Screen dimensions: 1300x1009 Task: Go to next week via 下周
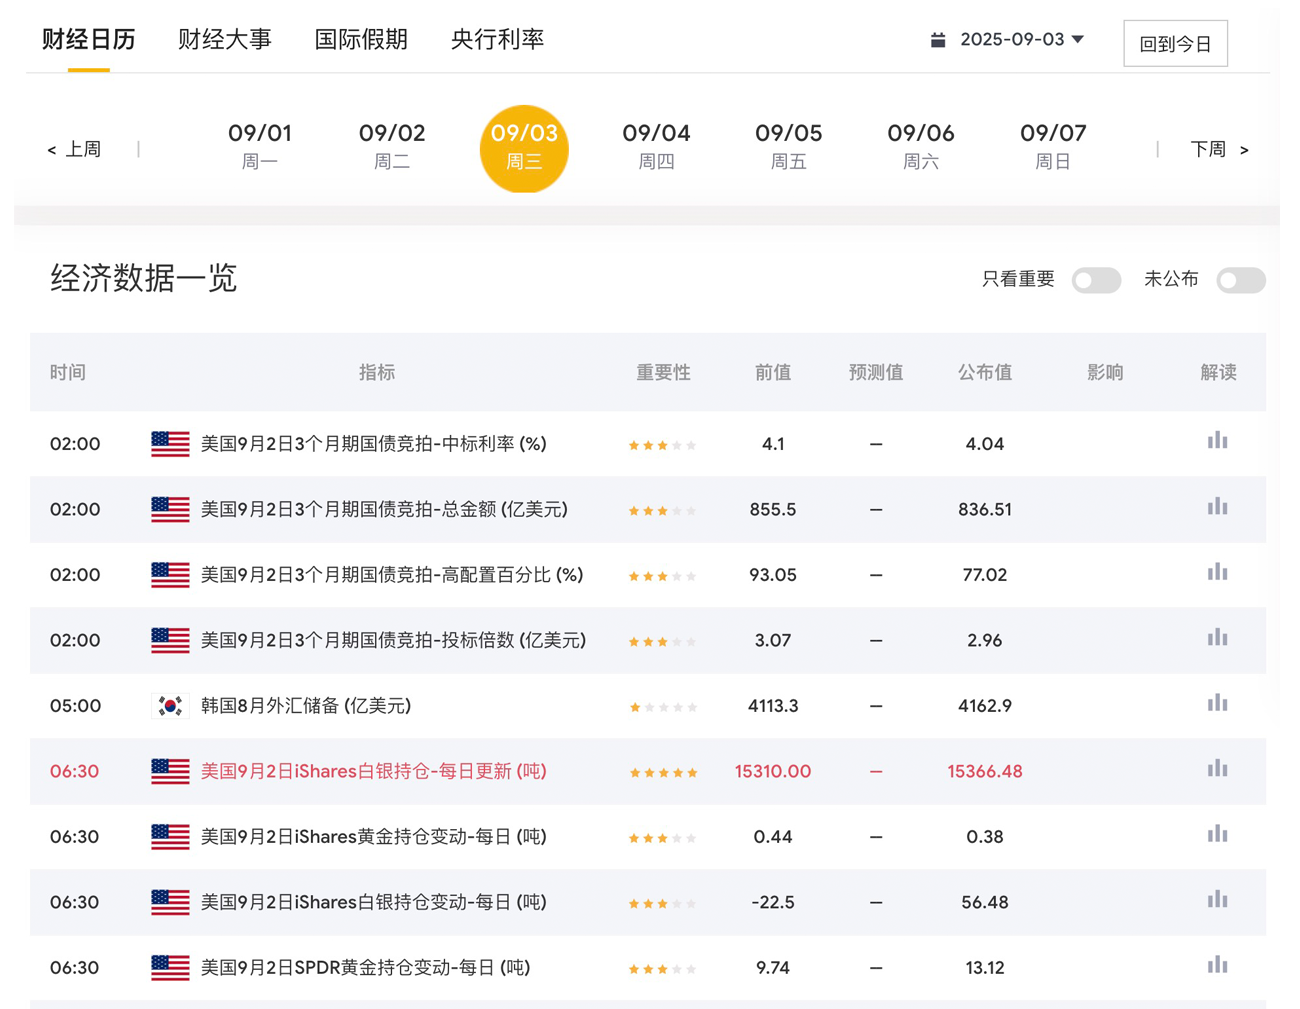[1218, 149]
